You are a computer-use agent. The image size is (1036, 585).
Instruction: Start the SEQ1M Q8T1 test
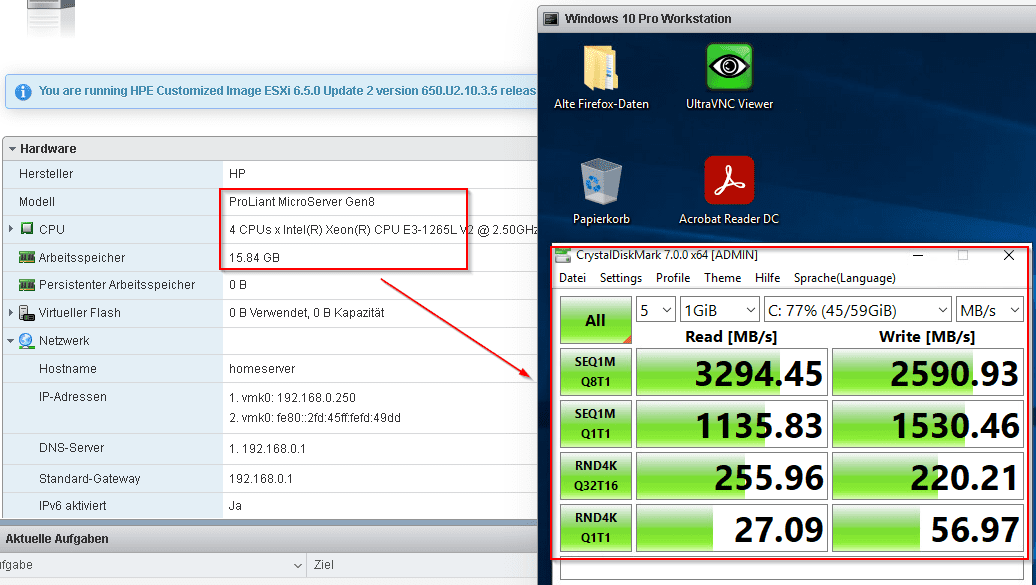point(595,371)
